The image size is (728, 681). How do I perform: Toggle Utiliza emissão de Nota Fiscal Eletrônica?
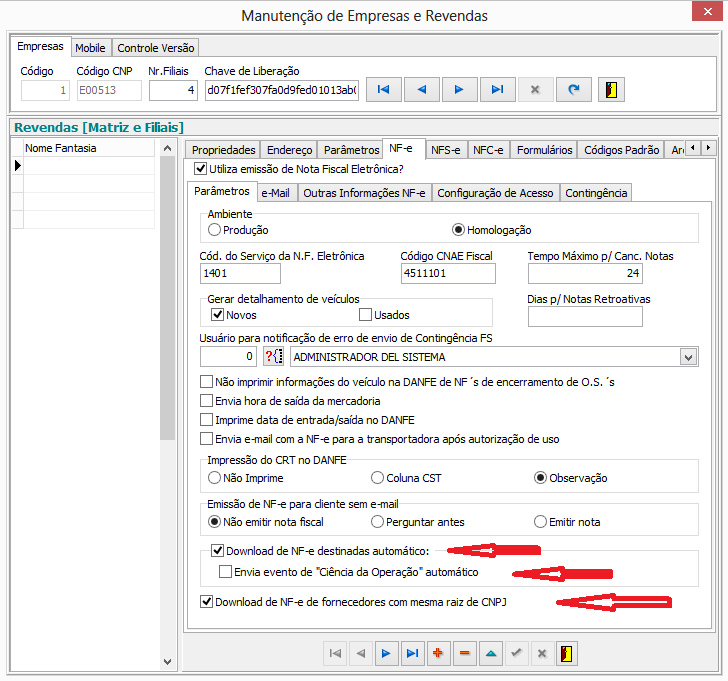(201, 169)
